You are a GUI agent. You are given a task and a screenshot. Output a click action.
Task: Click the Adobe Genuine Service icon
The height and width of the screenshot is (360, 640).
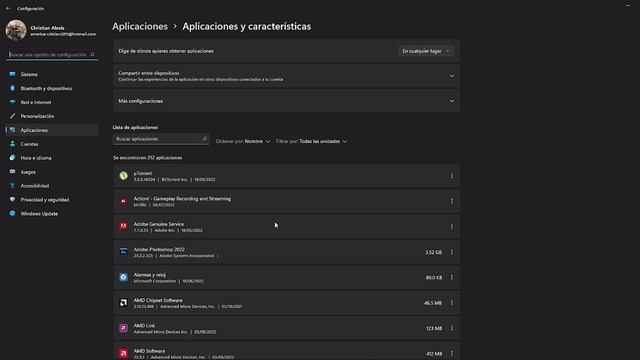coord(123,227)
